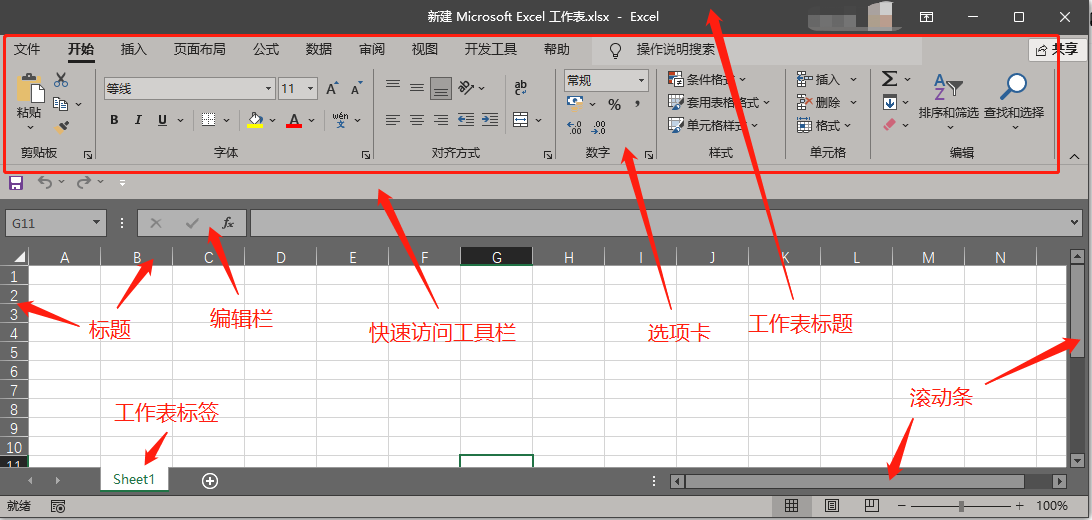
Task: Toggle Underline formatting button
Action: pyautogui.click(x=162, y=120)
